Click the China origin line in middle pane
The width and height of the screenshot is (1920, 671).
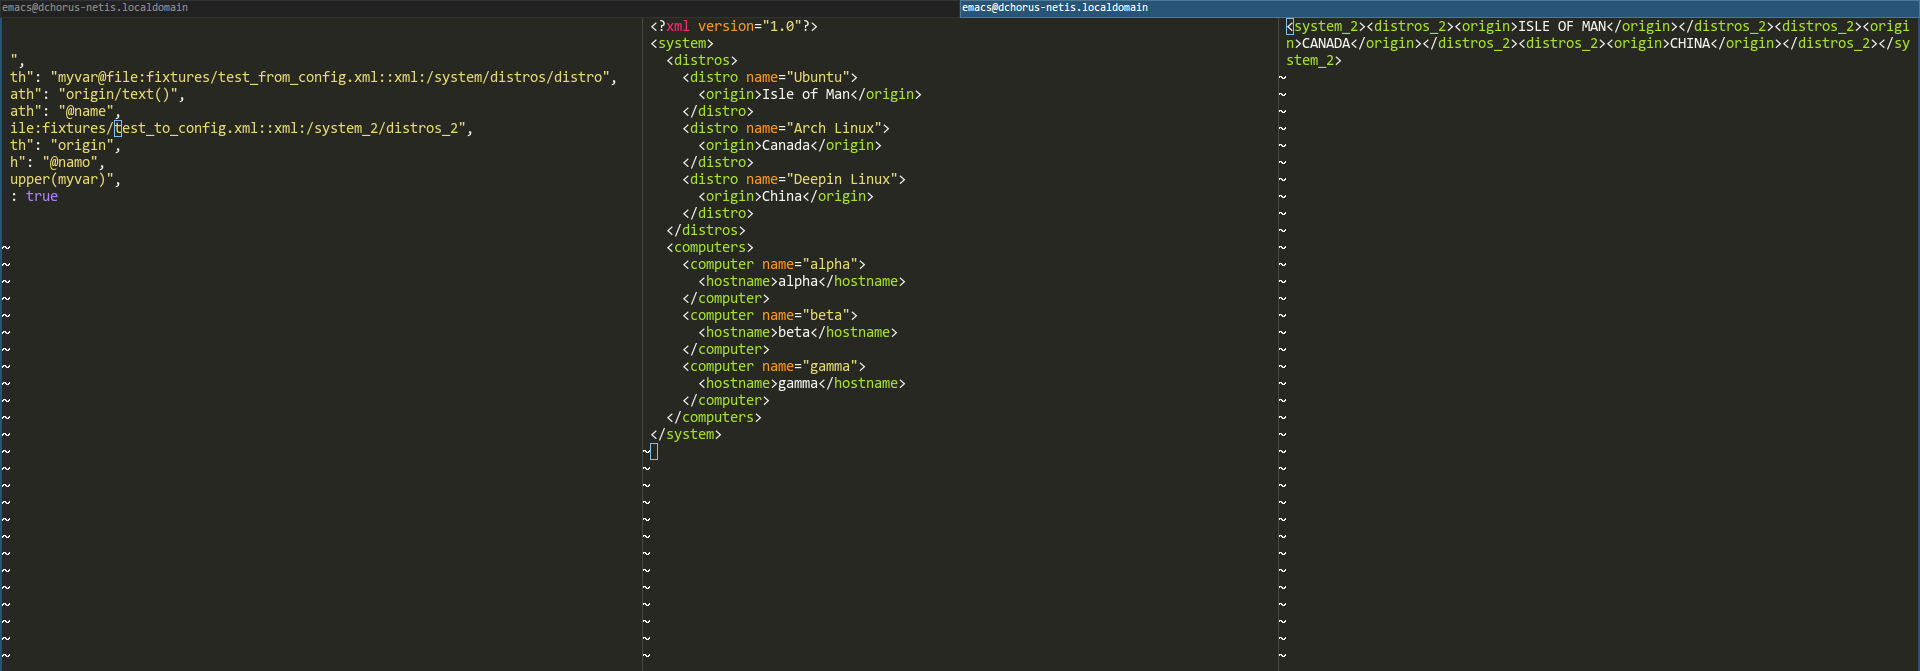(786, 196)
